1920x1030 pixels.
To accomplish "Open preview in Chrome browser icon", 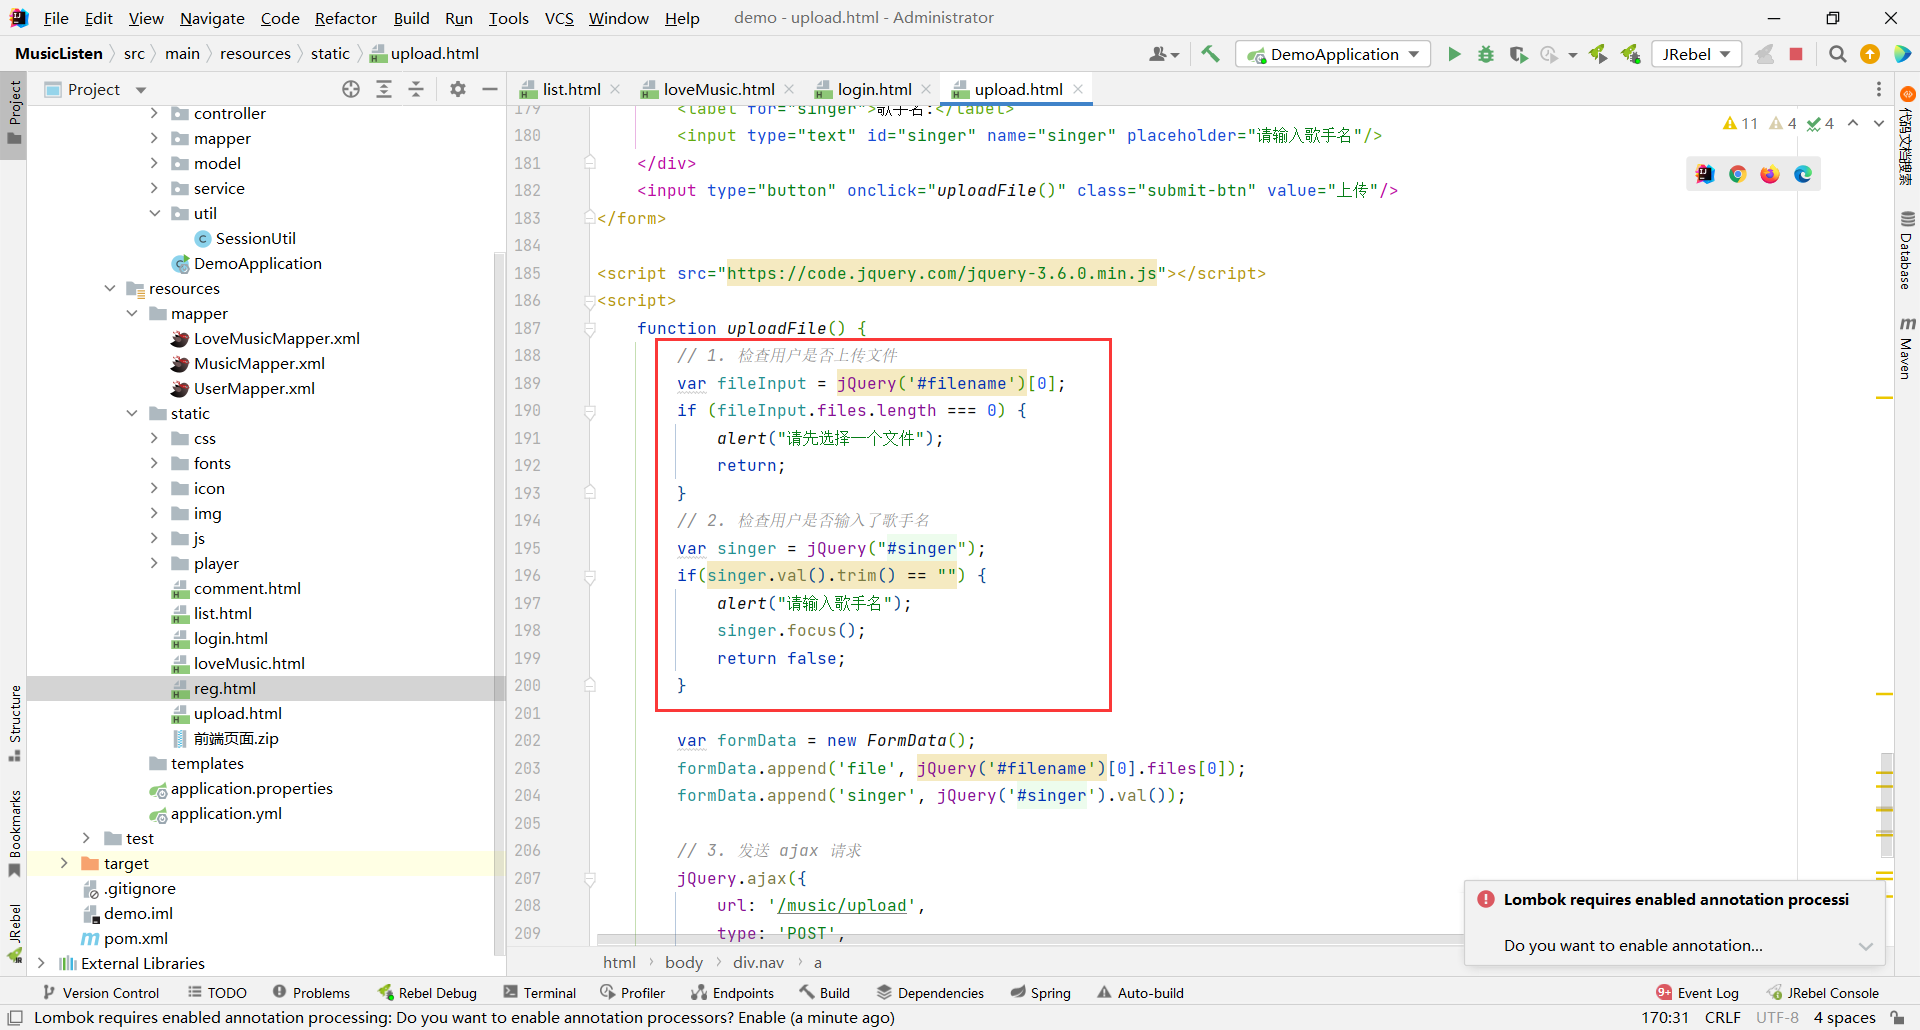I will point(1737,174).
